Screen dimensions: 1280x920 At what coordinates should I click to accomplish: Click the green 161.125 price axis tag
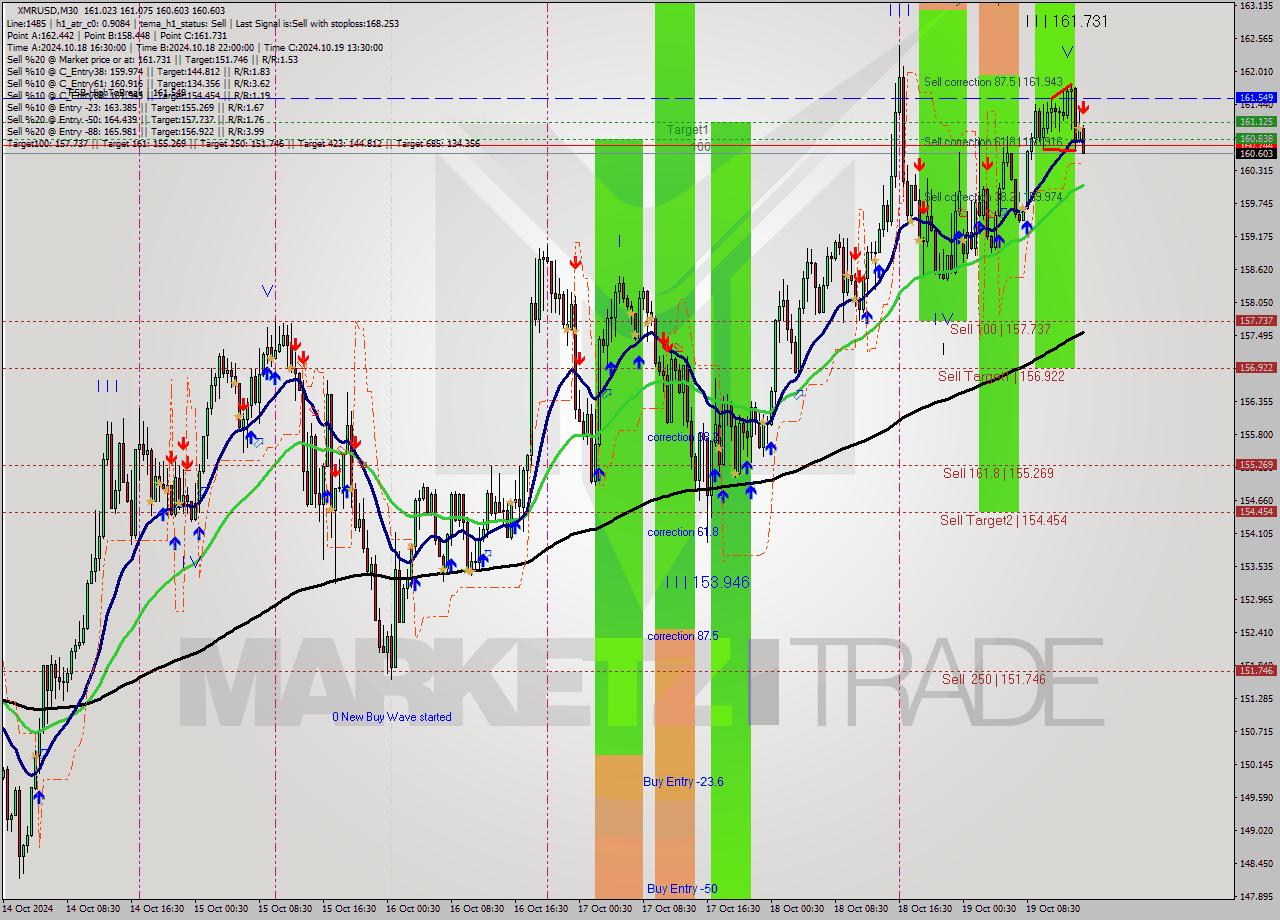(x=1256, y=122)
